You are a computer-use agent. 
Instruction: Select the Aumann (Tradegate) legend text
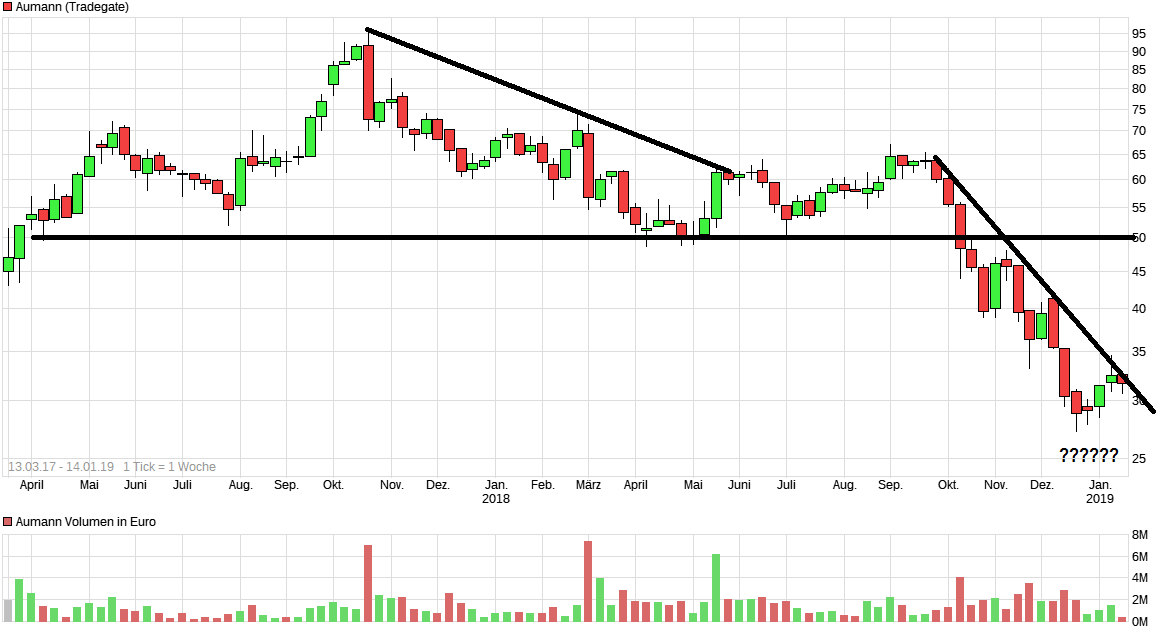point(73,6)
